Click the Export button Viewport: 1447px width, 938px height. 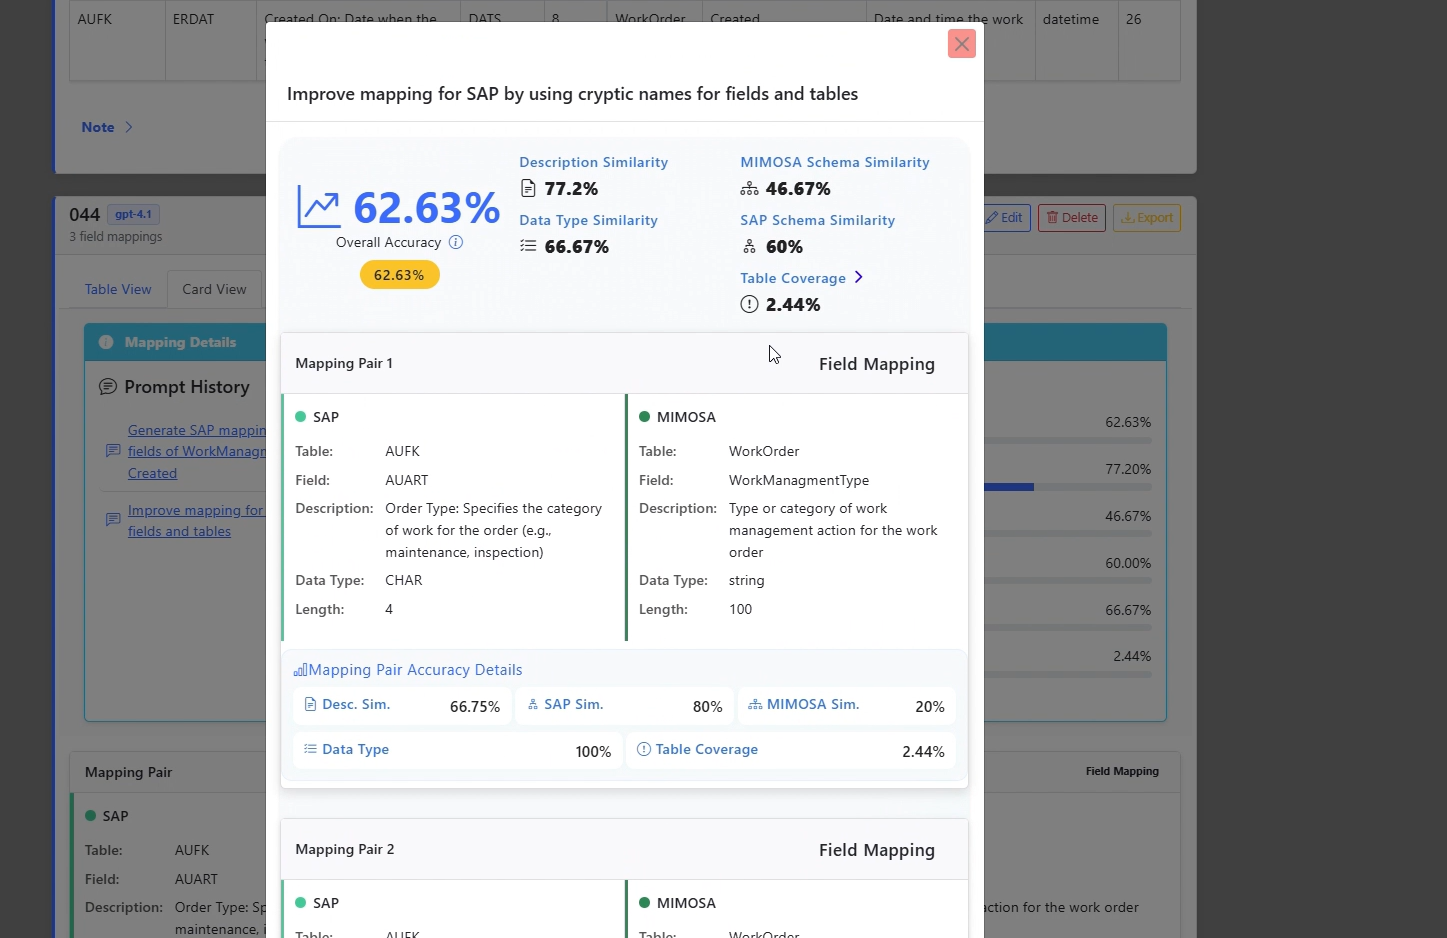coord(1146,218)
